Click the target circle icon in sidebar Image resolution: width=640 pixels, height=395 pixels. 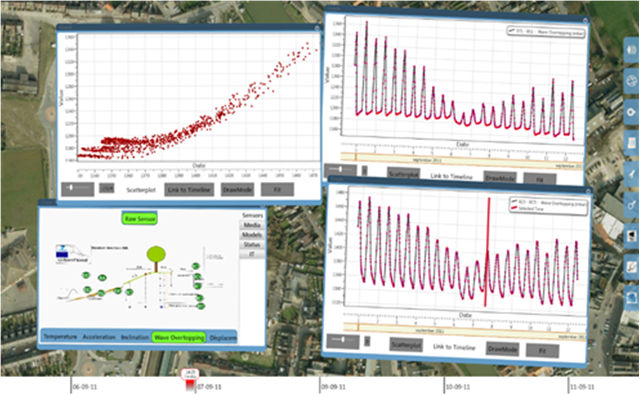(631, 112)
